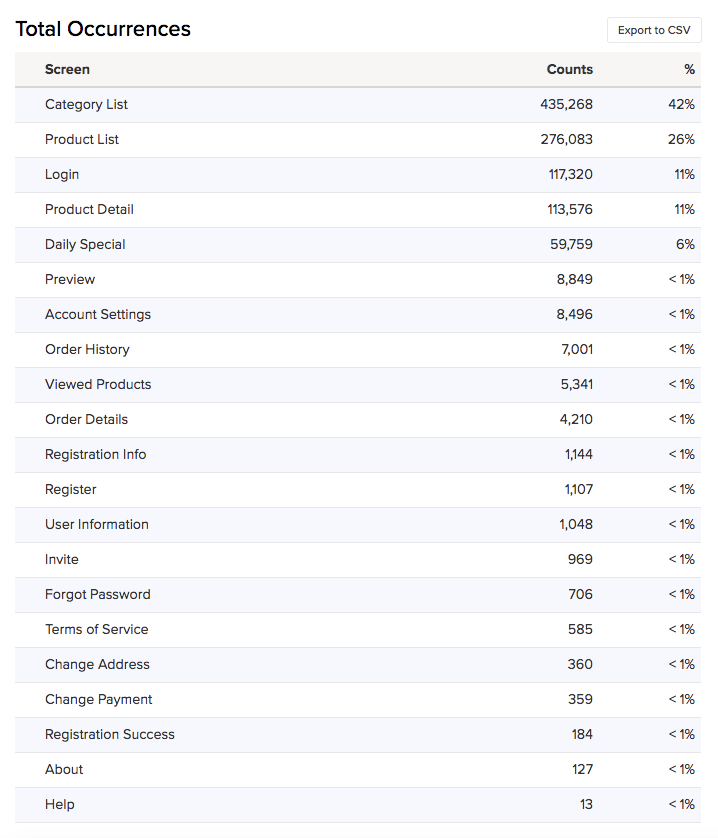Open the Account Settings entry
Image resolution: width=718 pixels, height=838 pixels.
pyautogui.click(x=98, y=314)
